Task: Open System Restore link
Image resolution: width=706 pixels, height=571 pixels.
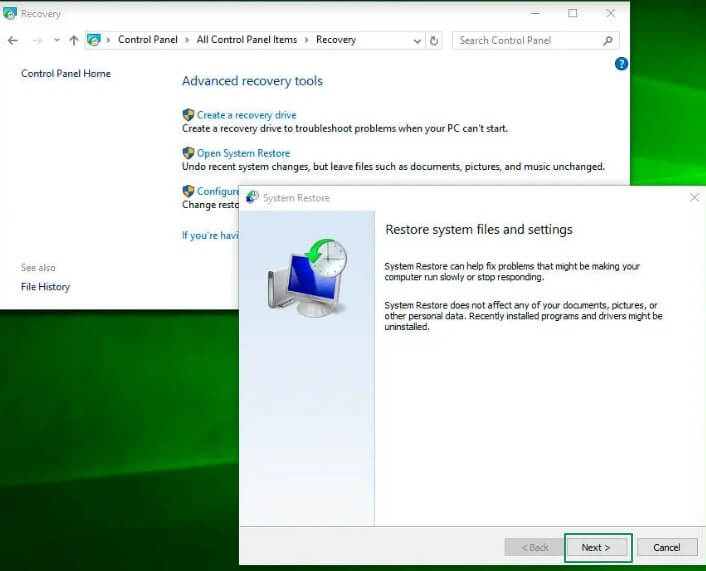Action: [x=243, y=153]
